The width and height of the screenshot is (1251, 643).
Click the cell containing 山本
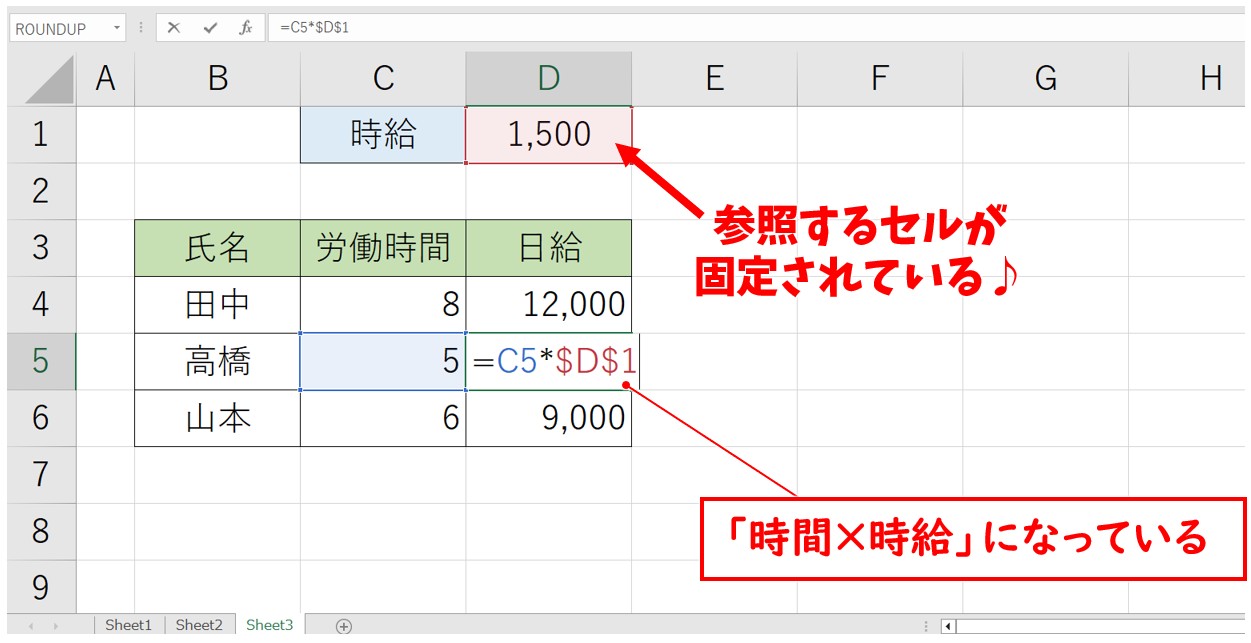tap(217, 418)
